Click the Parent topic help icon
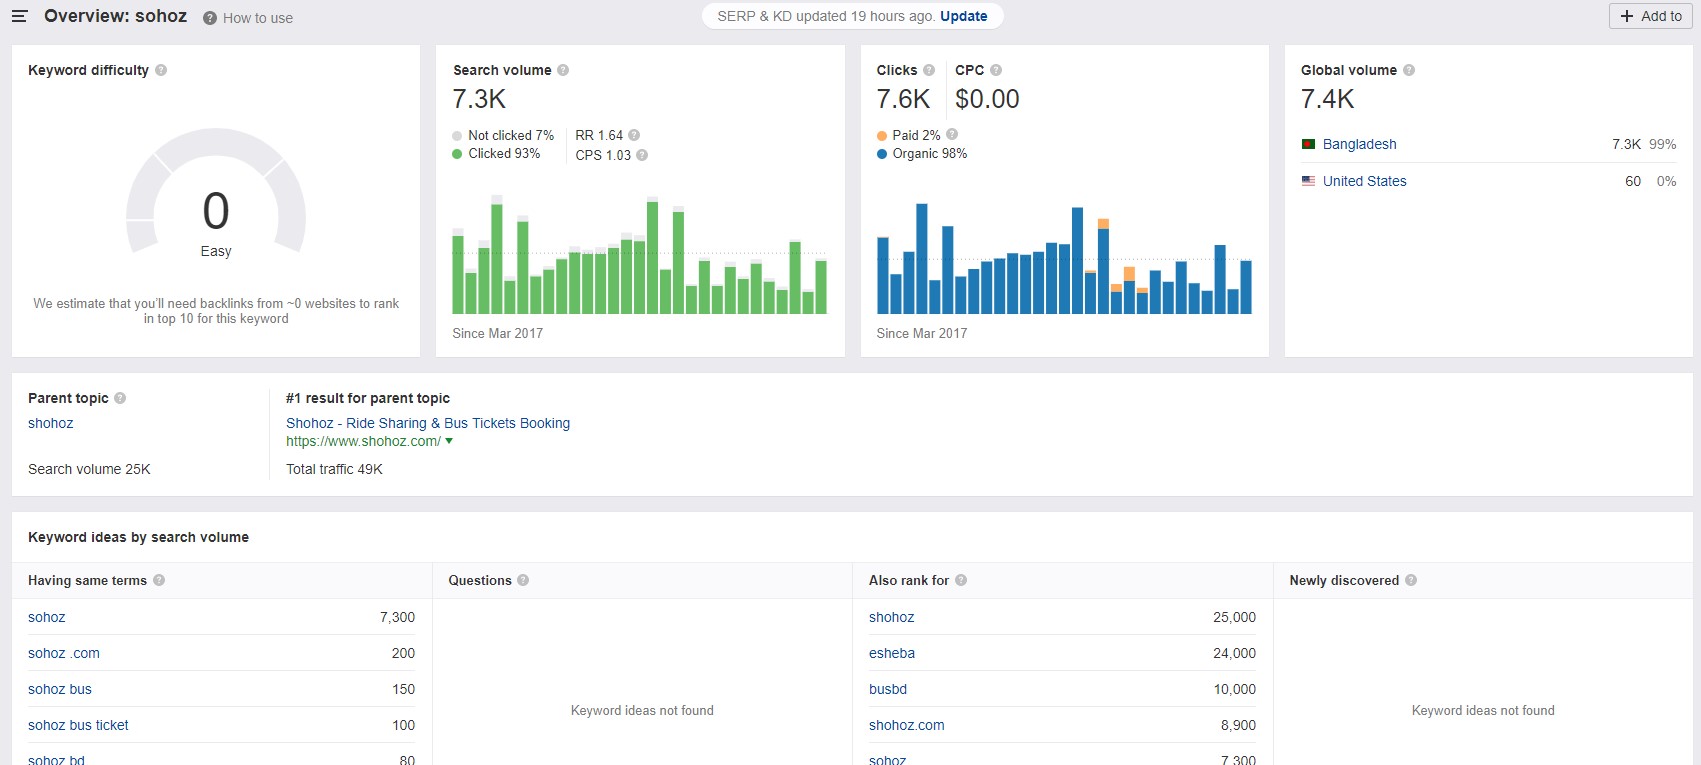 tap(120, 398)
